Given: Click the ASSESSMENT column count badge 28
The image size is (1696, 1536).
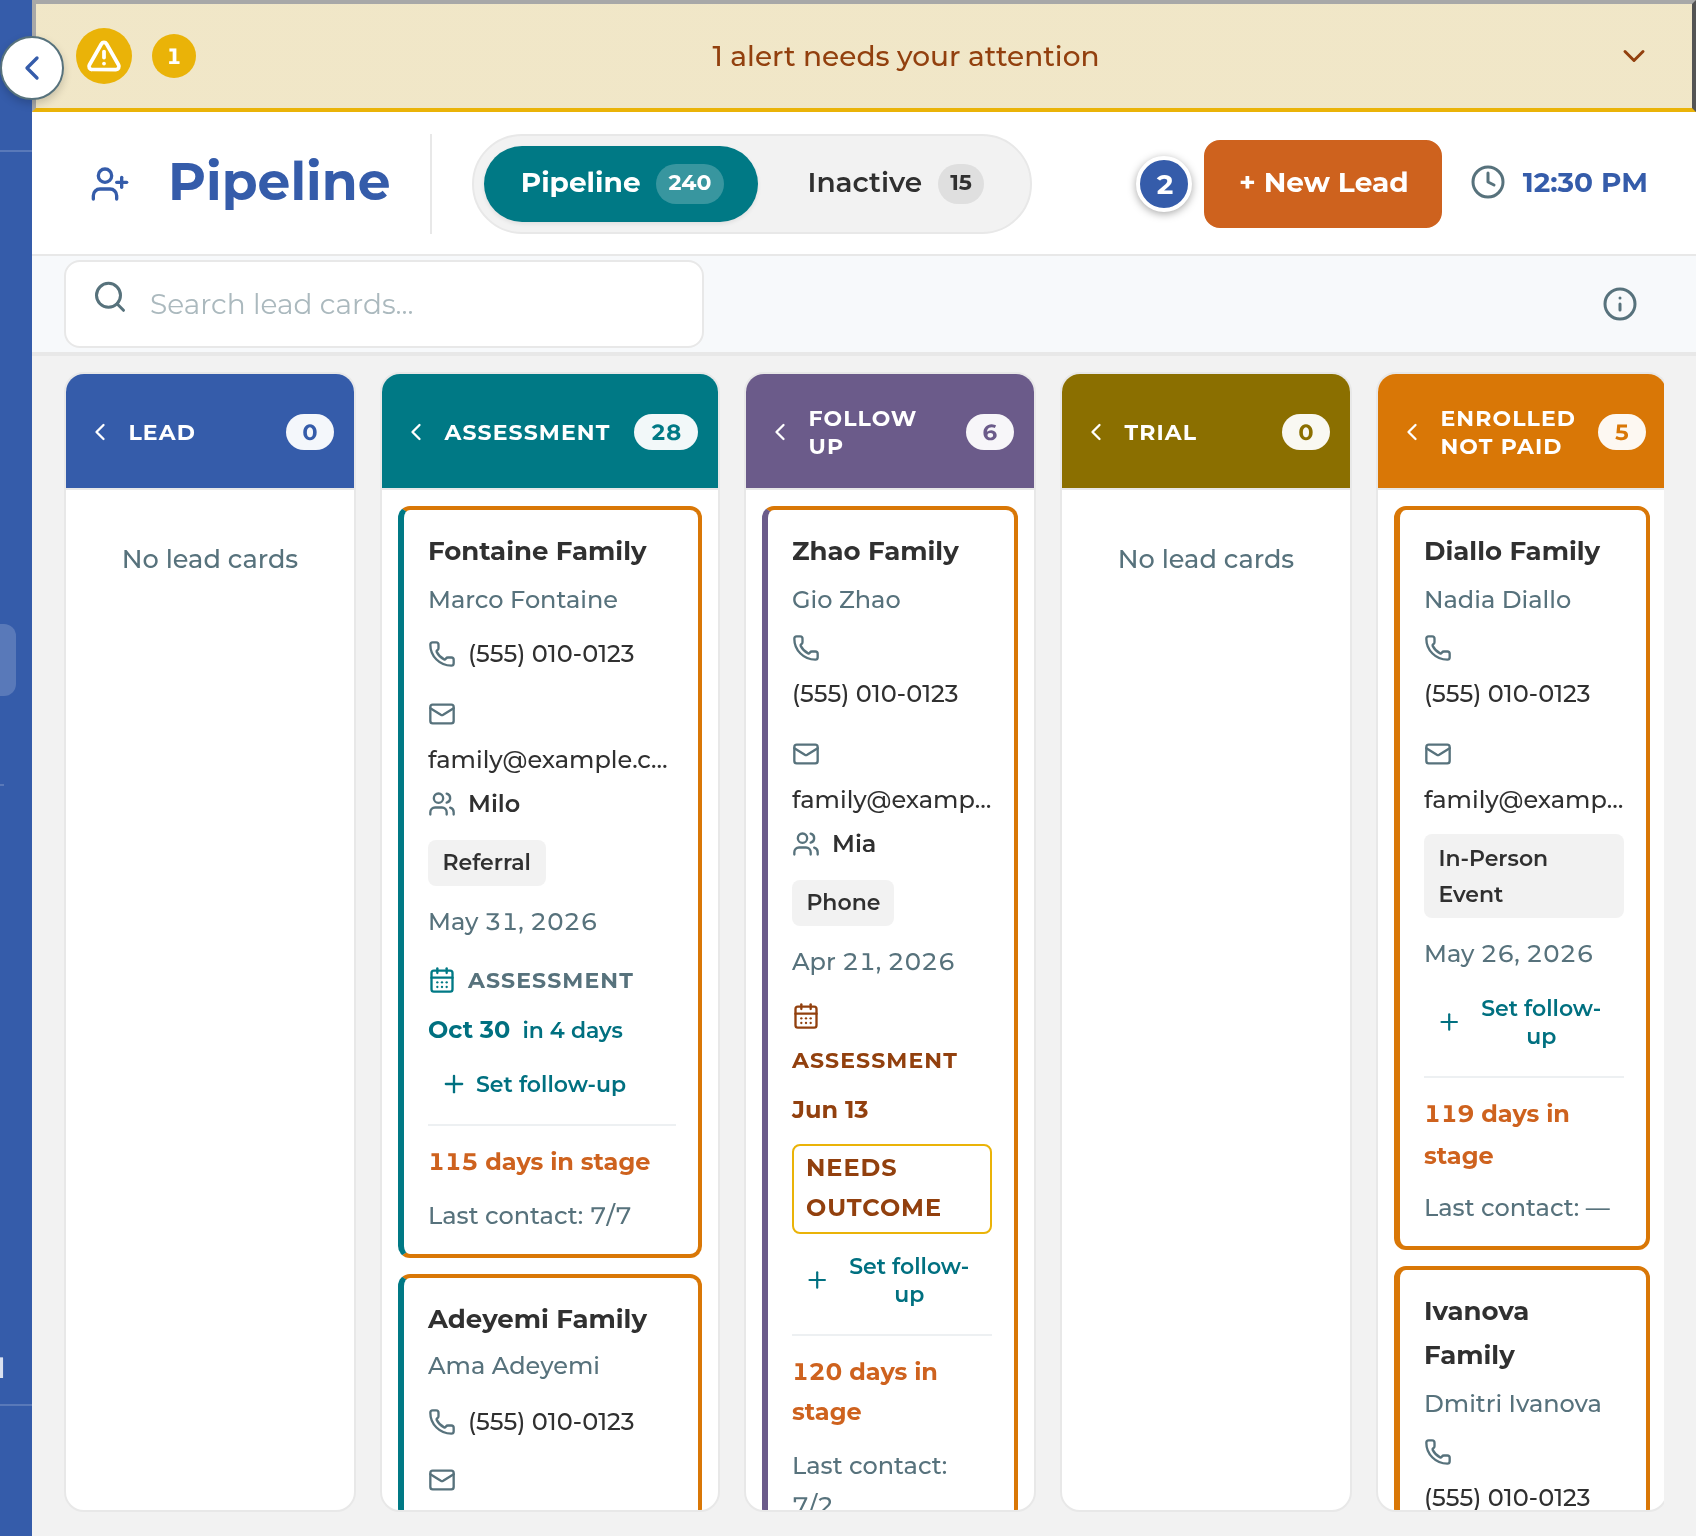Looking at the screenshot, I should 666,432.
